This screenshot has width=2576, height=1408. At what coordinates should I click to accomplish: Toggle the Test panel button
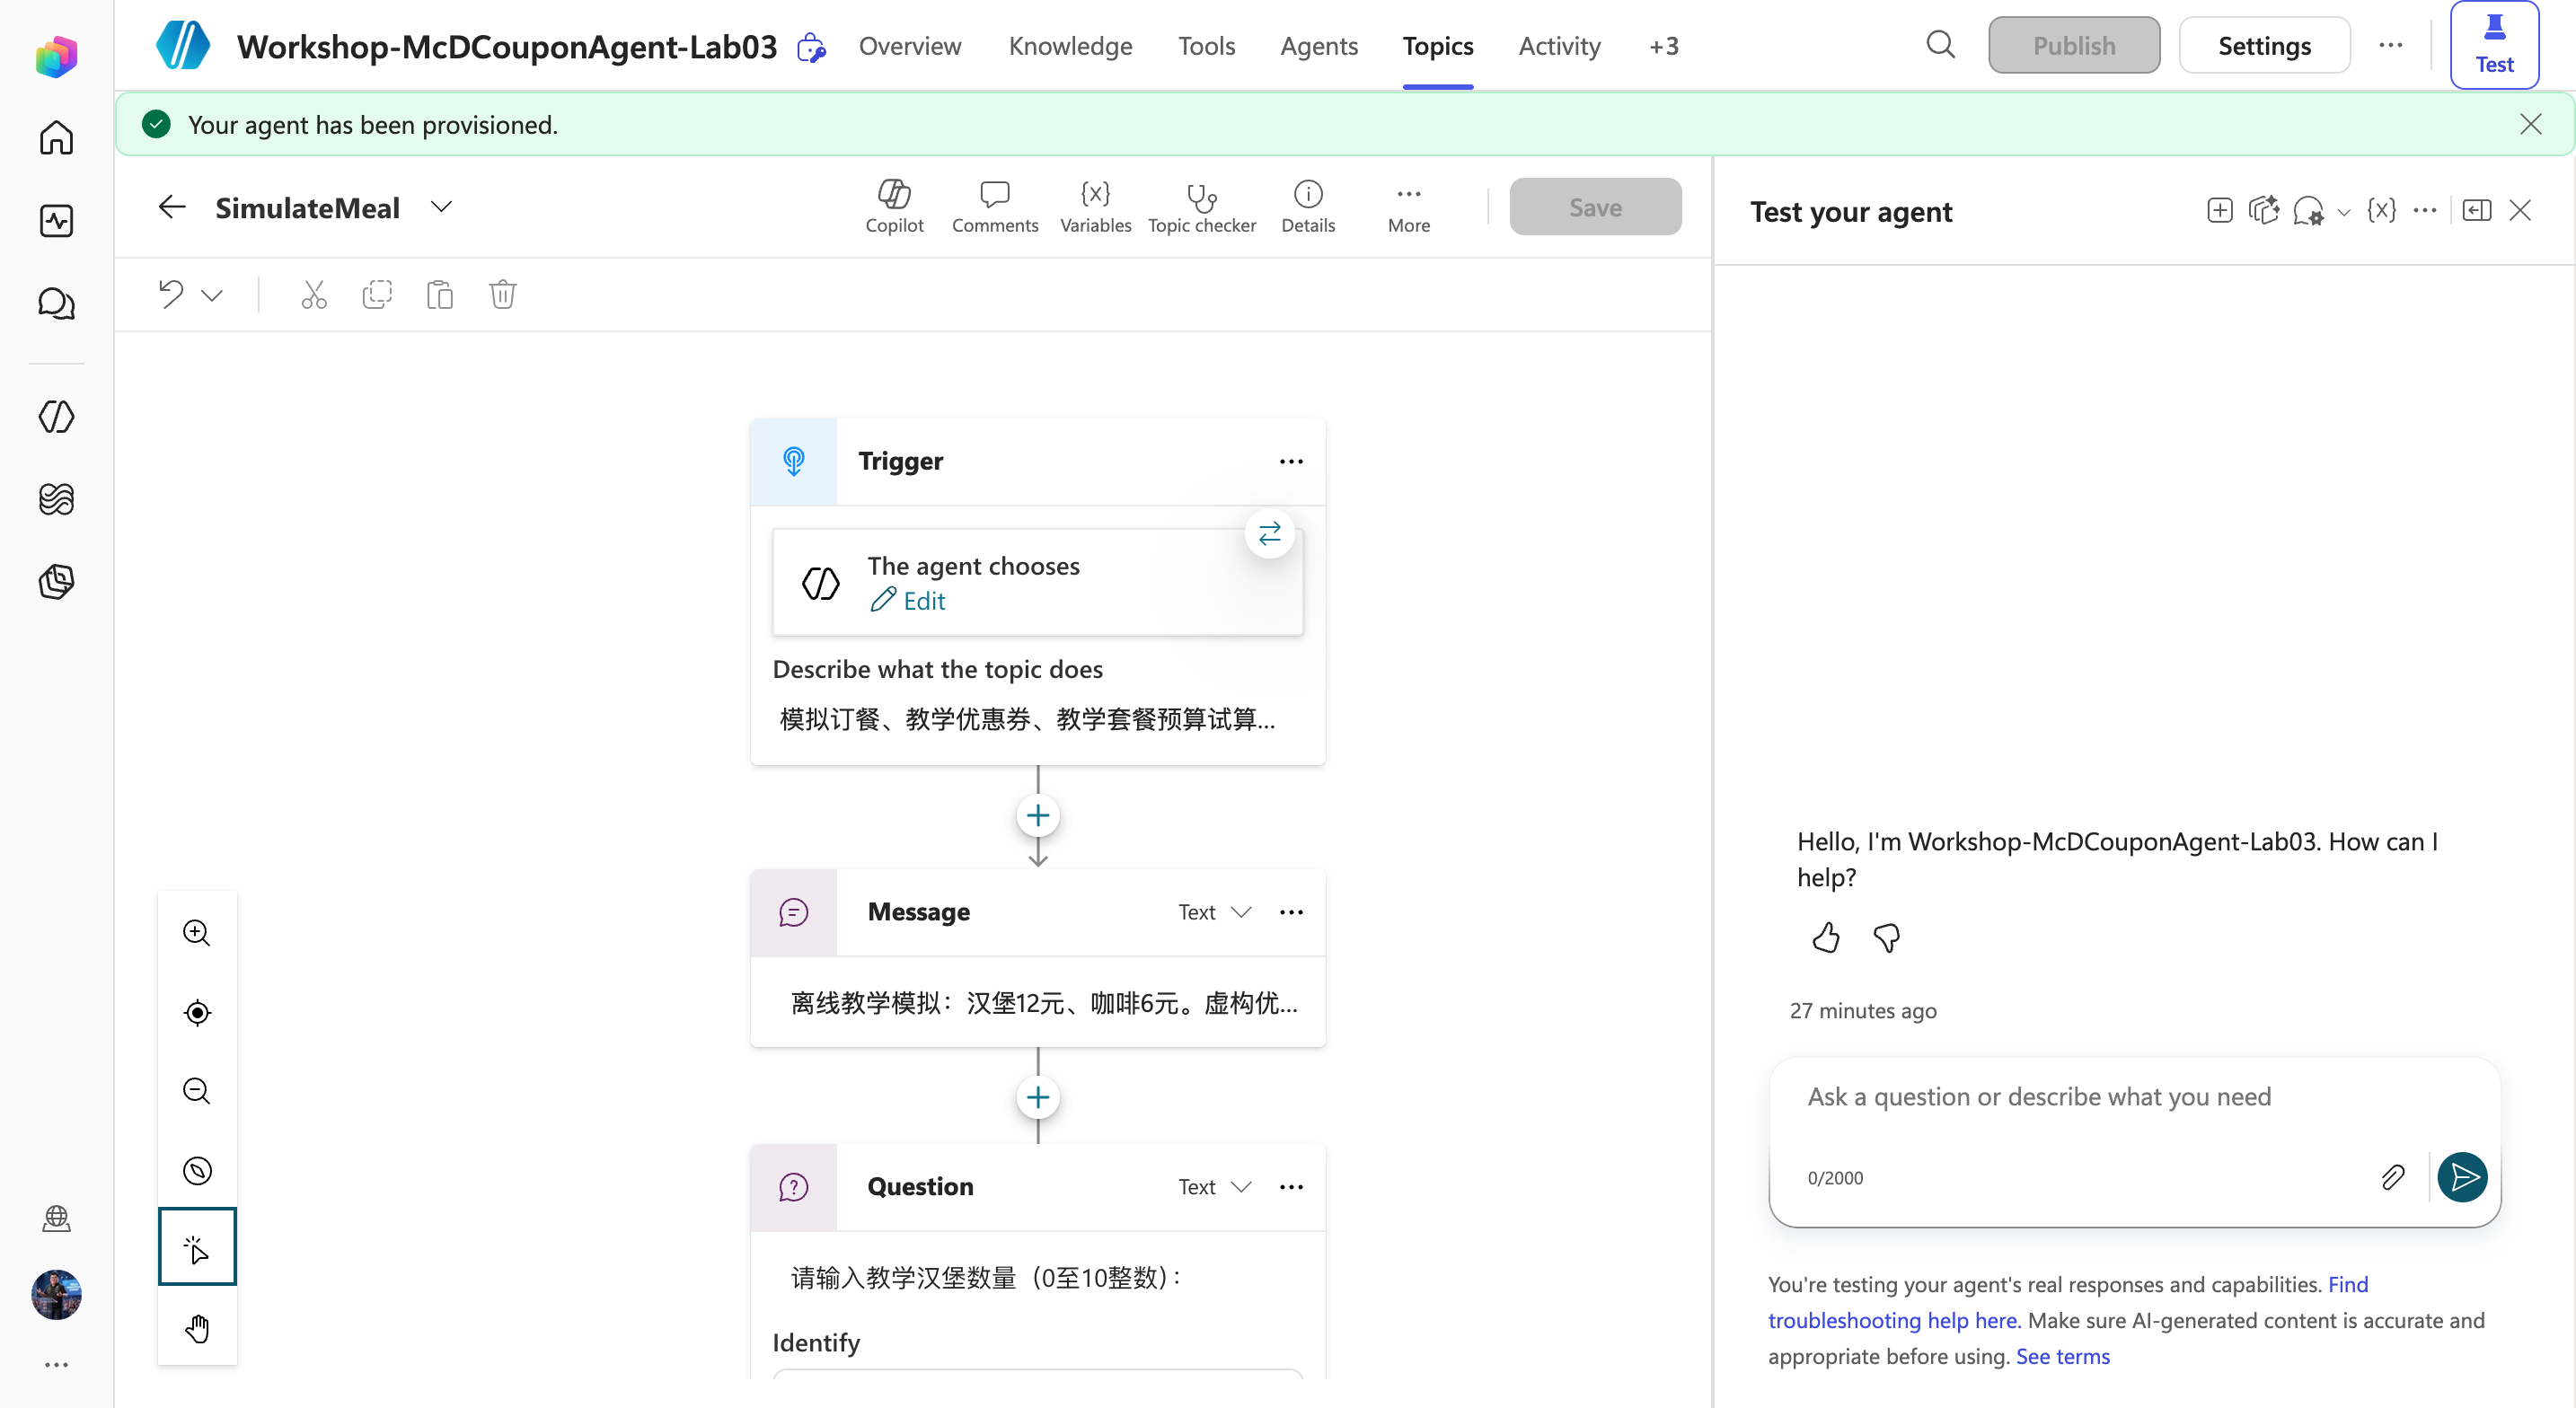pos(2493,45)
